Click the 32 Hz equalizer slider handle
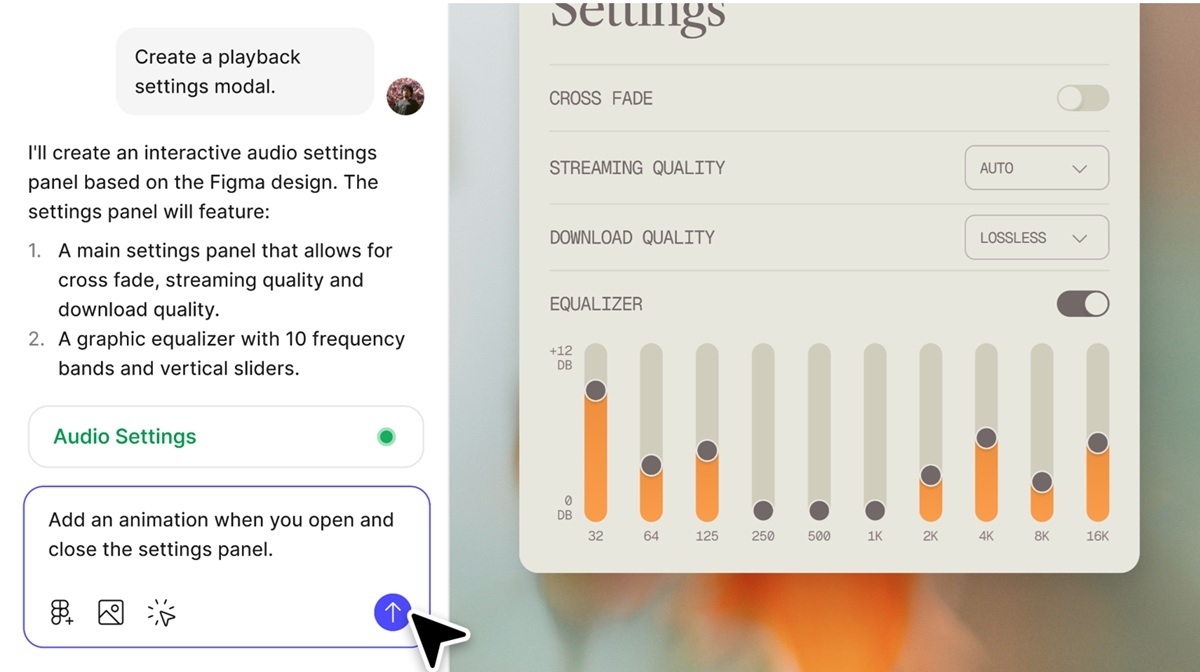Image resolution: width=1200 pixels, height=672 pixels. point(595,389)
